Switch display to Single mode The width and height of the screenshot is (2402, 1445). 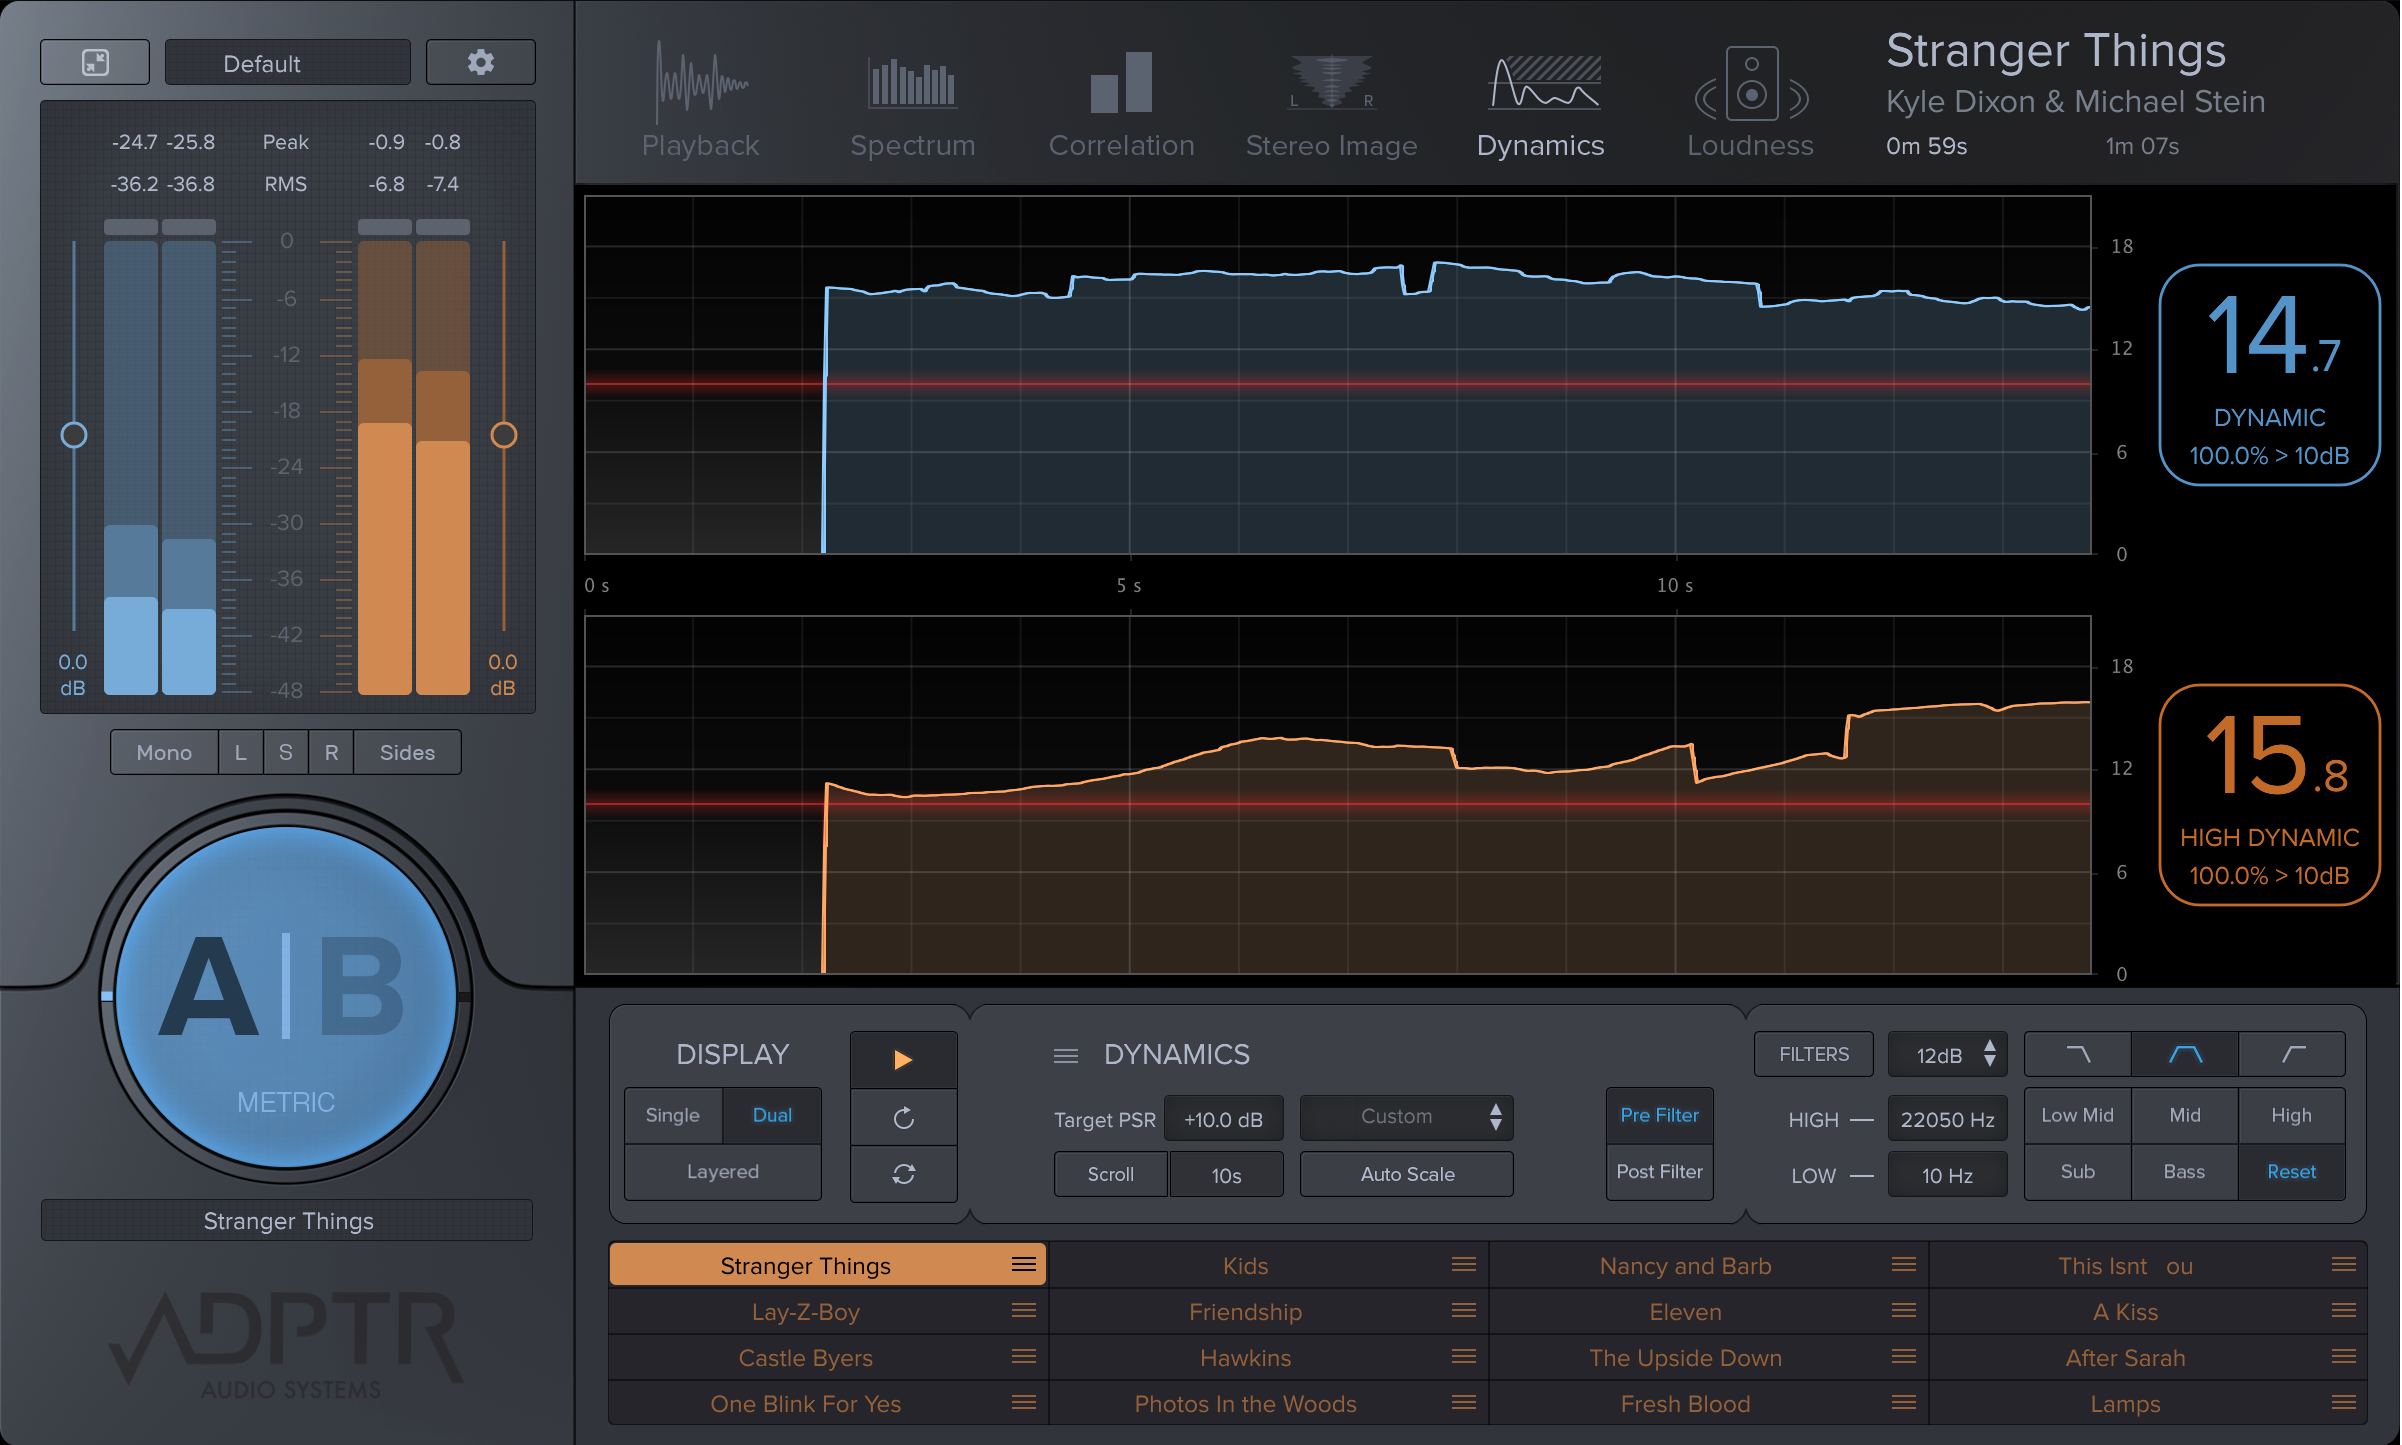coord(672,1115)
